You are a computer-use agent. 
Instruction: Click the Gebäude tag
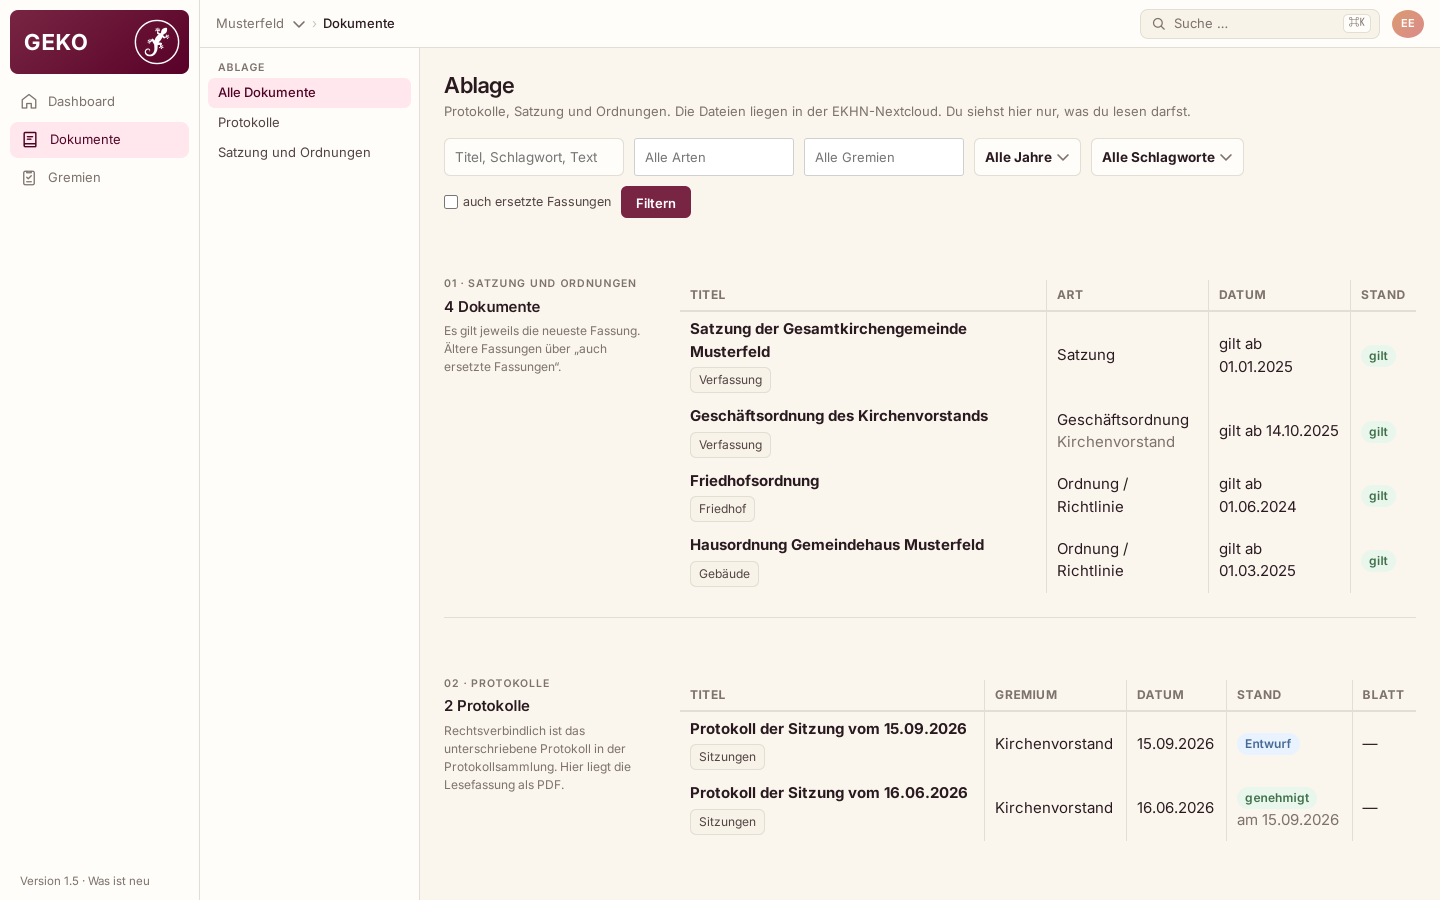click(724, 574)
